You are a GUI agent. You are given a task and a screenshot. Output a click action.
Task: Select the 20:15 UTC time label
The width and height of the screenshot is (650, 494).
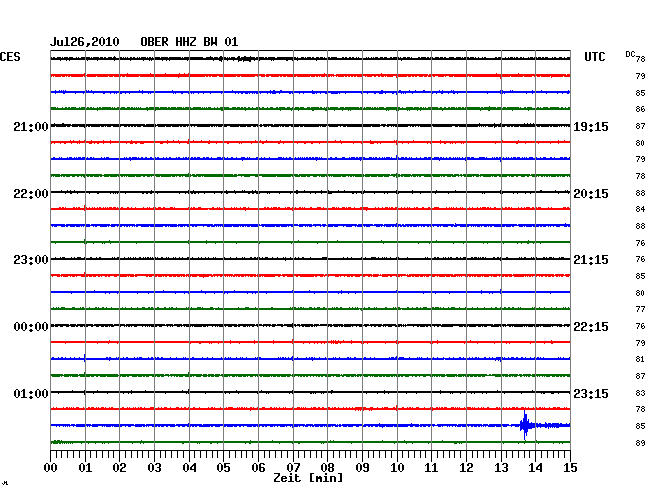coord(591,194)
